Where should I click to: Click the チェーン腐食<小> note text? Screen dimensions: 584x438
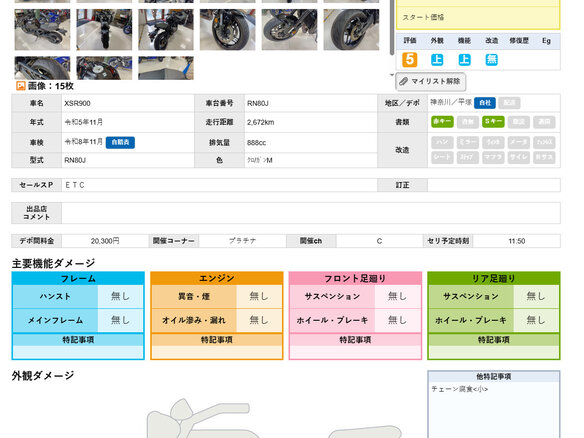coord(460,389)
